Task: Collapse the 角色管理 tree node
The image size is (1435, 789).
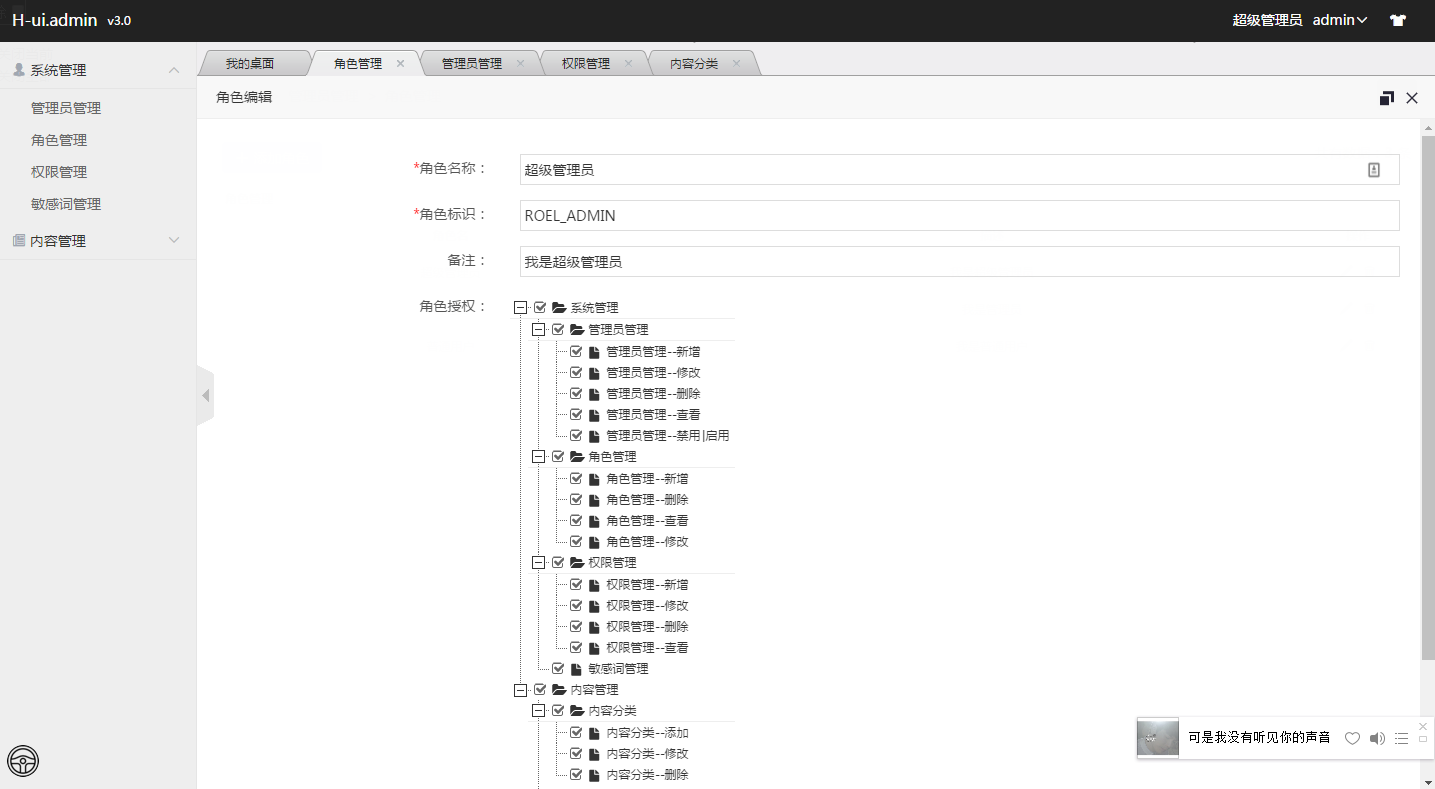Action: (x=538, y=456)
